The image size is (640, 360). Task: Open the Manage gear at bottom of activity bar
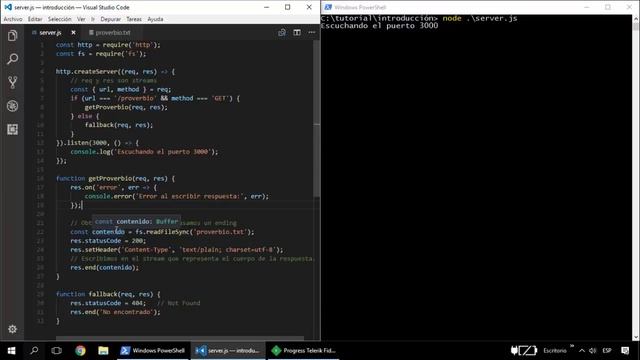tap(12, 329)
